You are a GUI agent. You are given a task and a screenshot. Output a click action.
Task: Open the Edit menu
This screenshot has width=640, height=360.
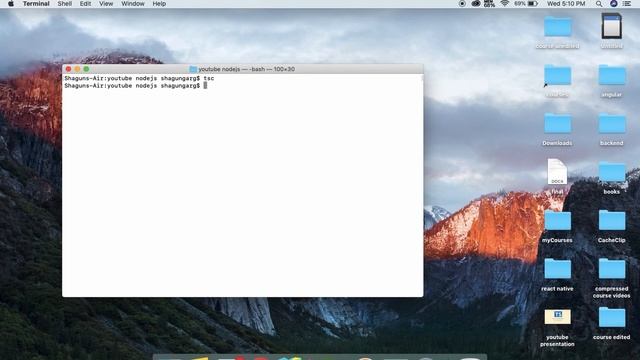coord(85,4)
